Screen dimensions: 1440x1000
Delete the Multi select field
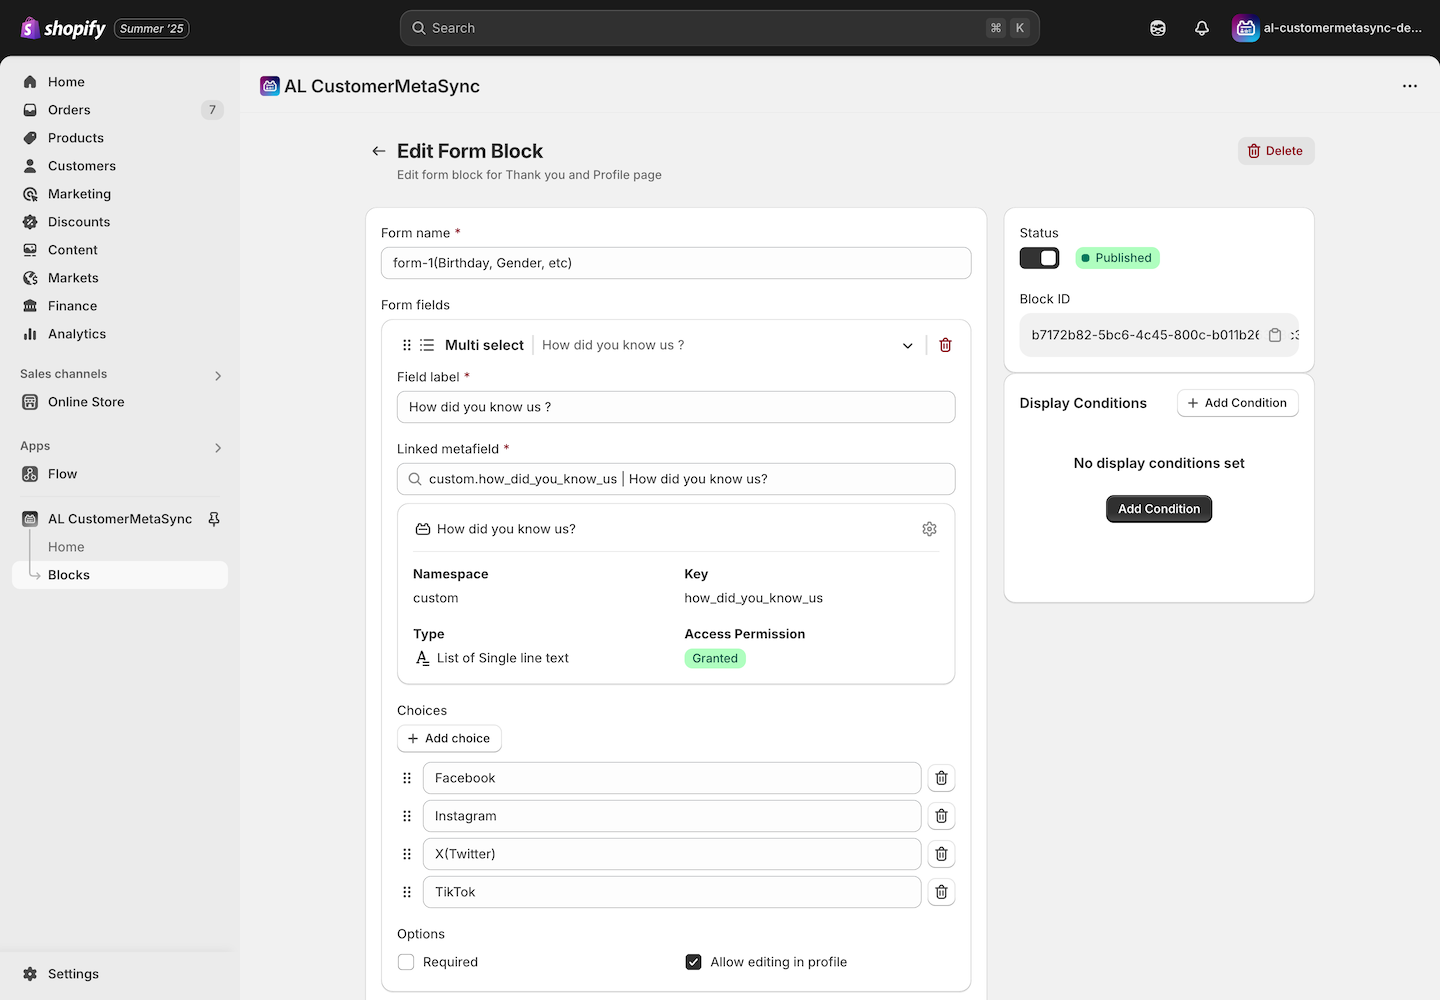945,345
